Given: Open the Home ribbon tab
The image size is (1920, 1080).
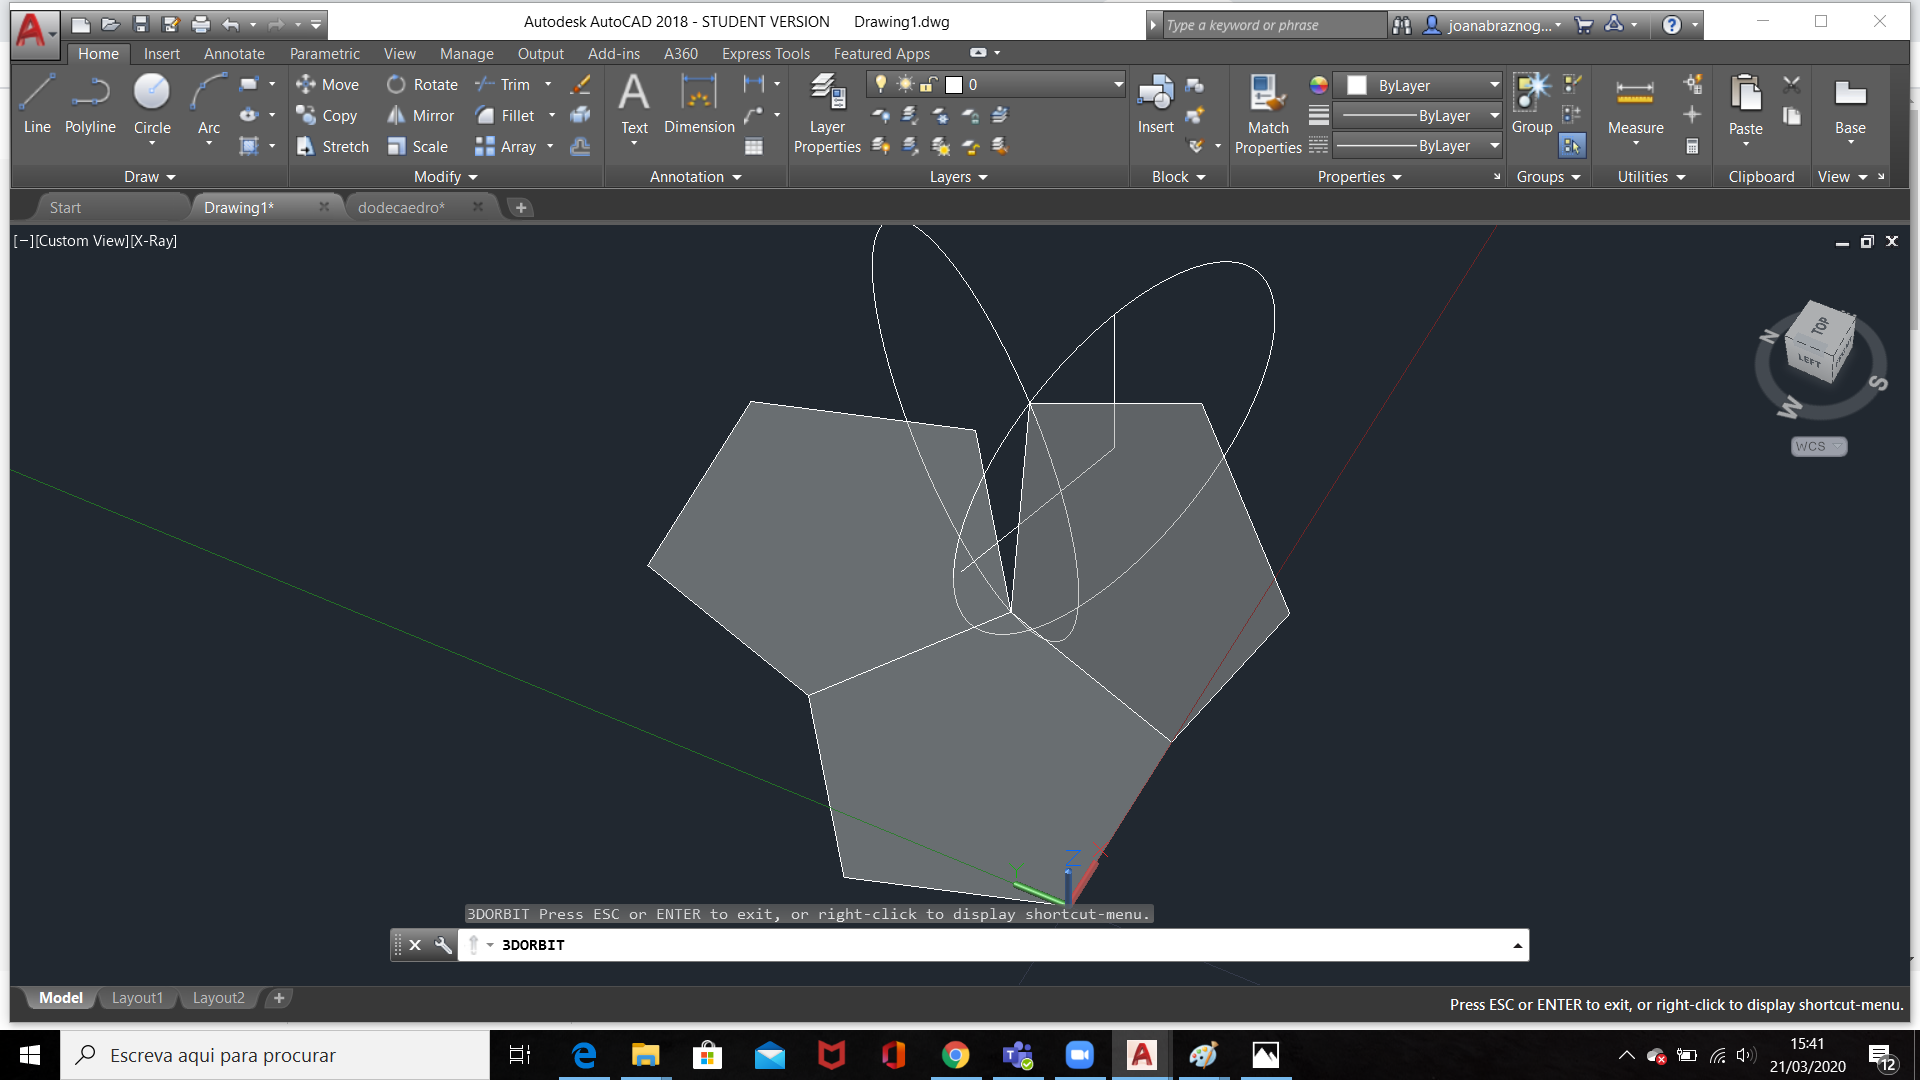Looking at the screenshot, I should coord(98,54).
